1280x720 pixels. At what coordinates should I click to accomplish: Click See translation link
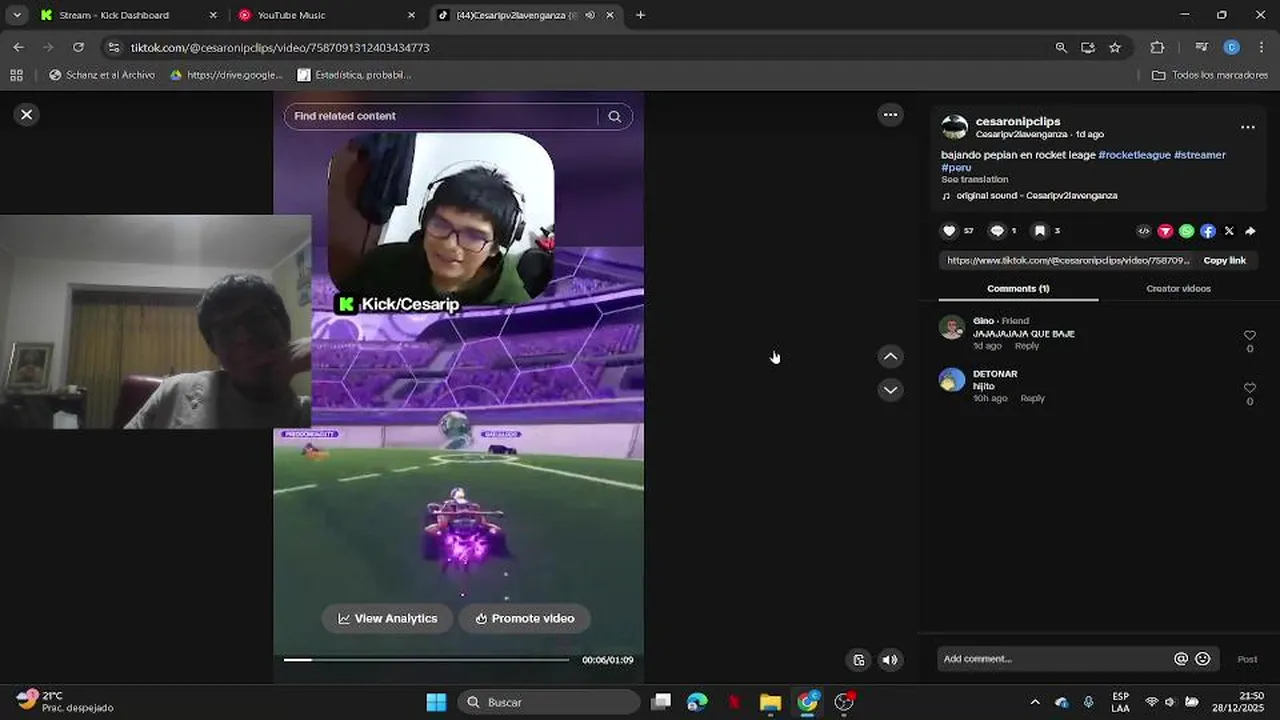click(x=975, y=180)
